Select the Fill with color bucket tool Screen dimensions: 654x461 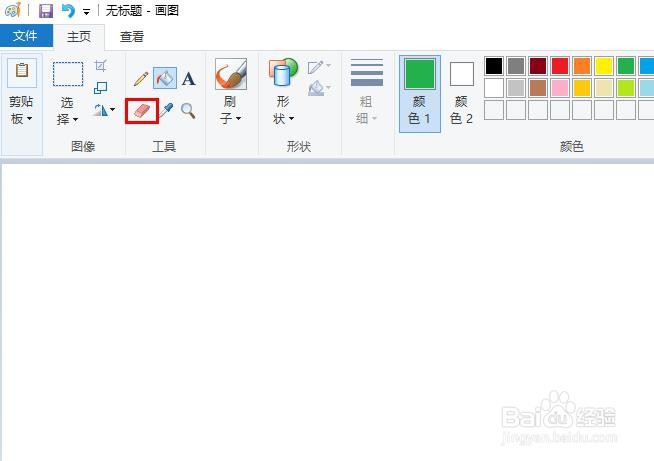[x=165, y=78]
